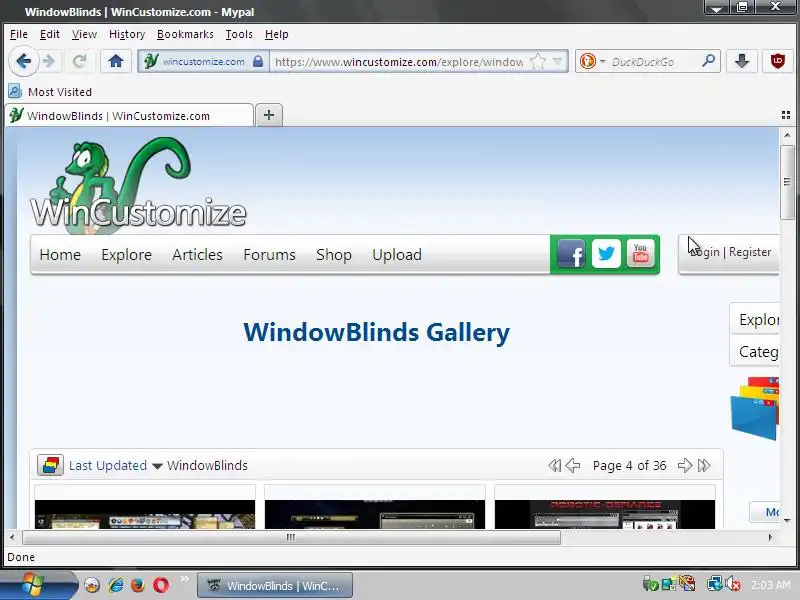Open the Explore sidebar panel item

coord(757,319)
